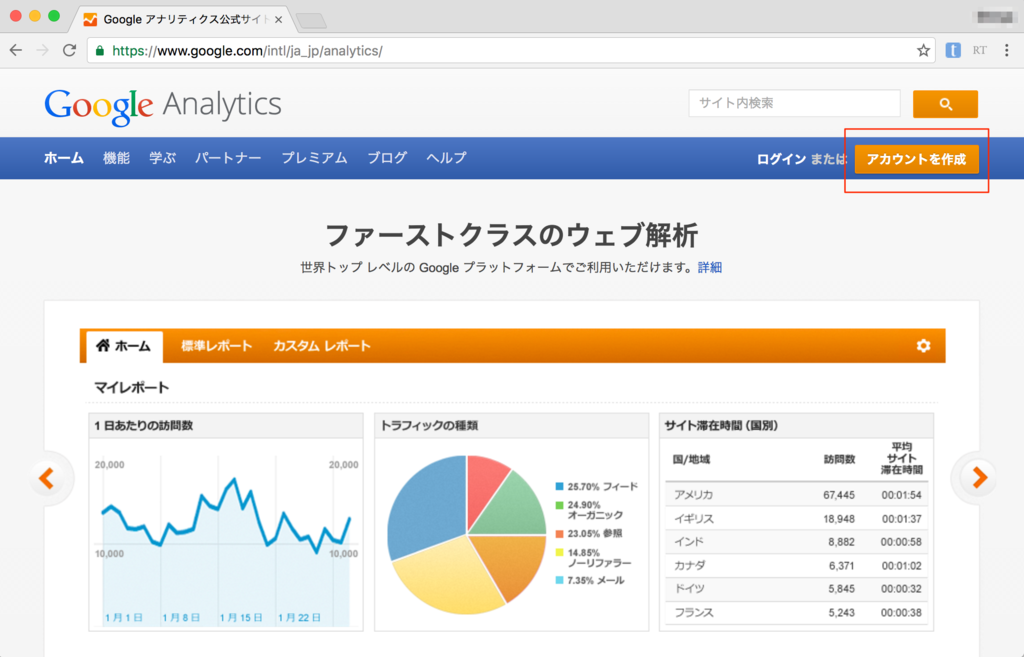This screenshot has height=657, width=1024.
Task: Open the ヘルプ navigation item
Action: 446,158
